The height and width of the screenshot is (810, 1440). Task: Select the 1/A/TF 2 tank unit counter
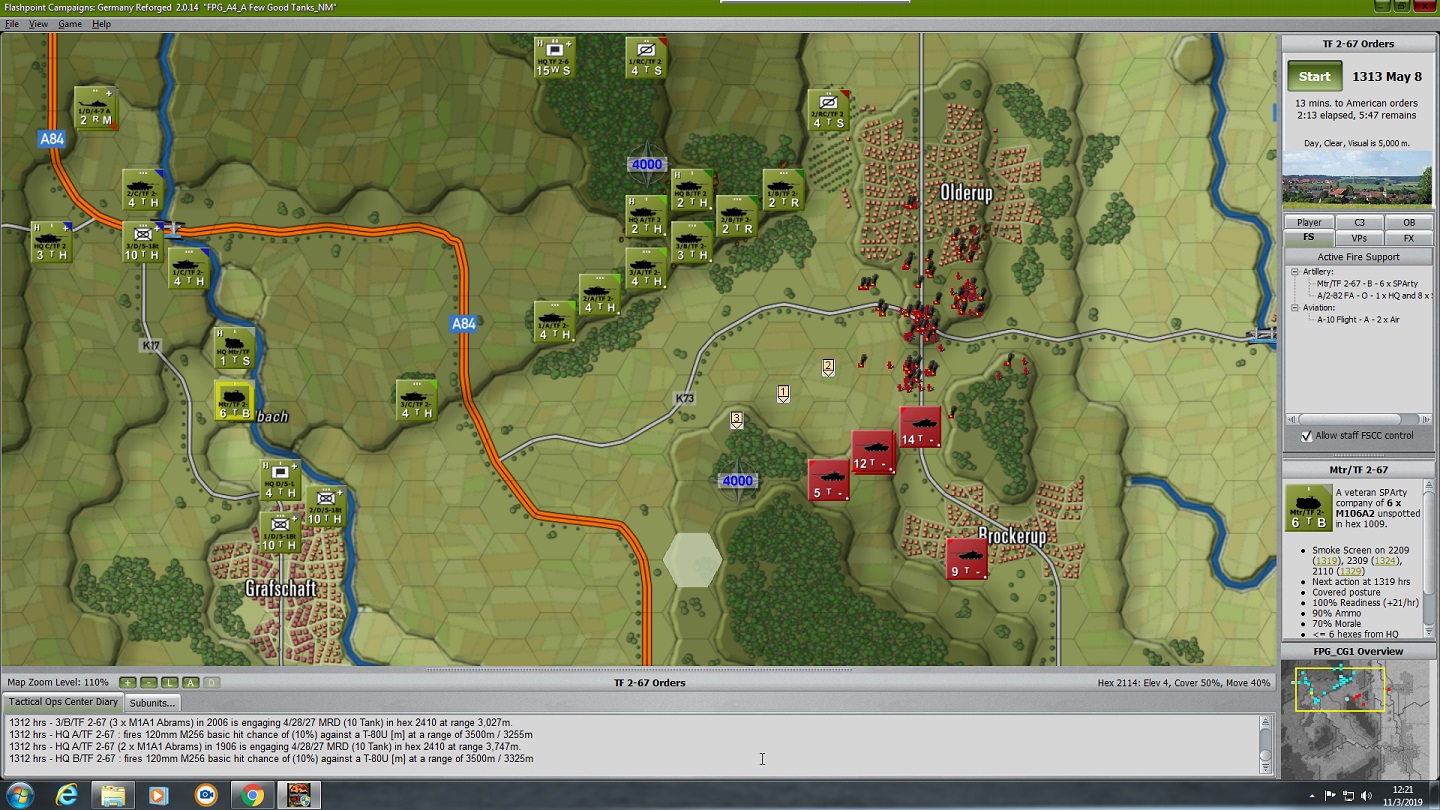point(554,321)
